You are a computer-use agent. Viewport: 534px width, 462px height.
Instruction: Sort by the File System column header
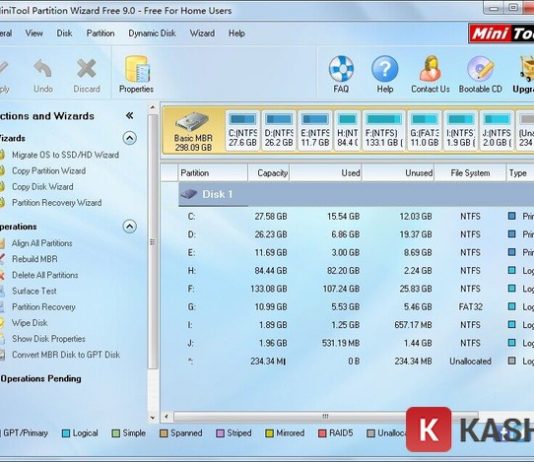coord(470,173)
